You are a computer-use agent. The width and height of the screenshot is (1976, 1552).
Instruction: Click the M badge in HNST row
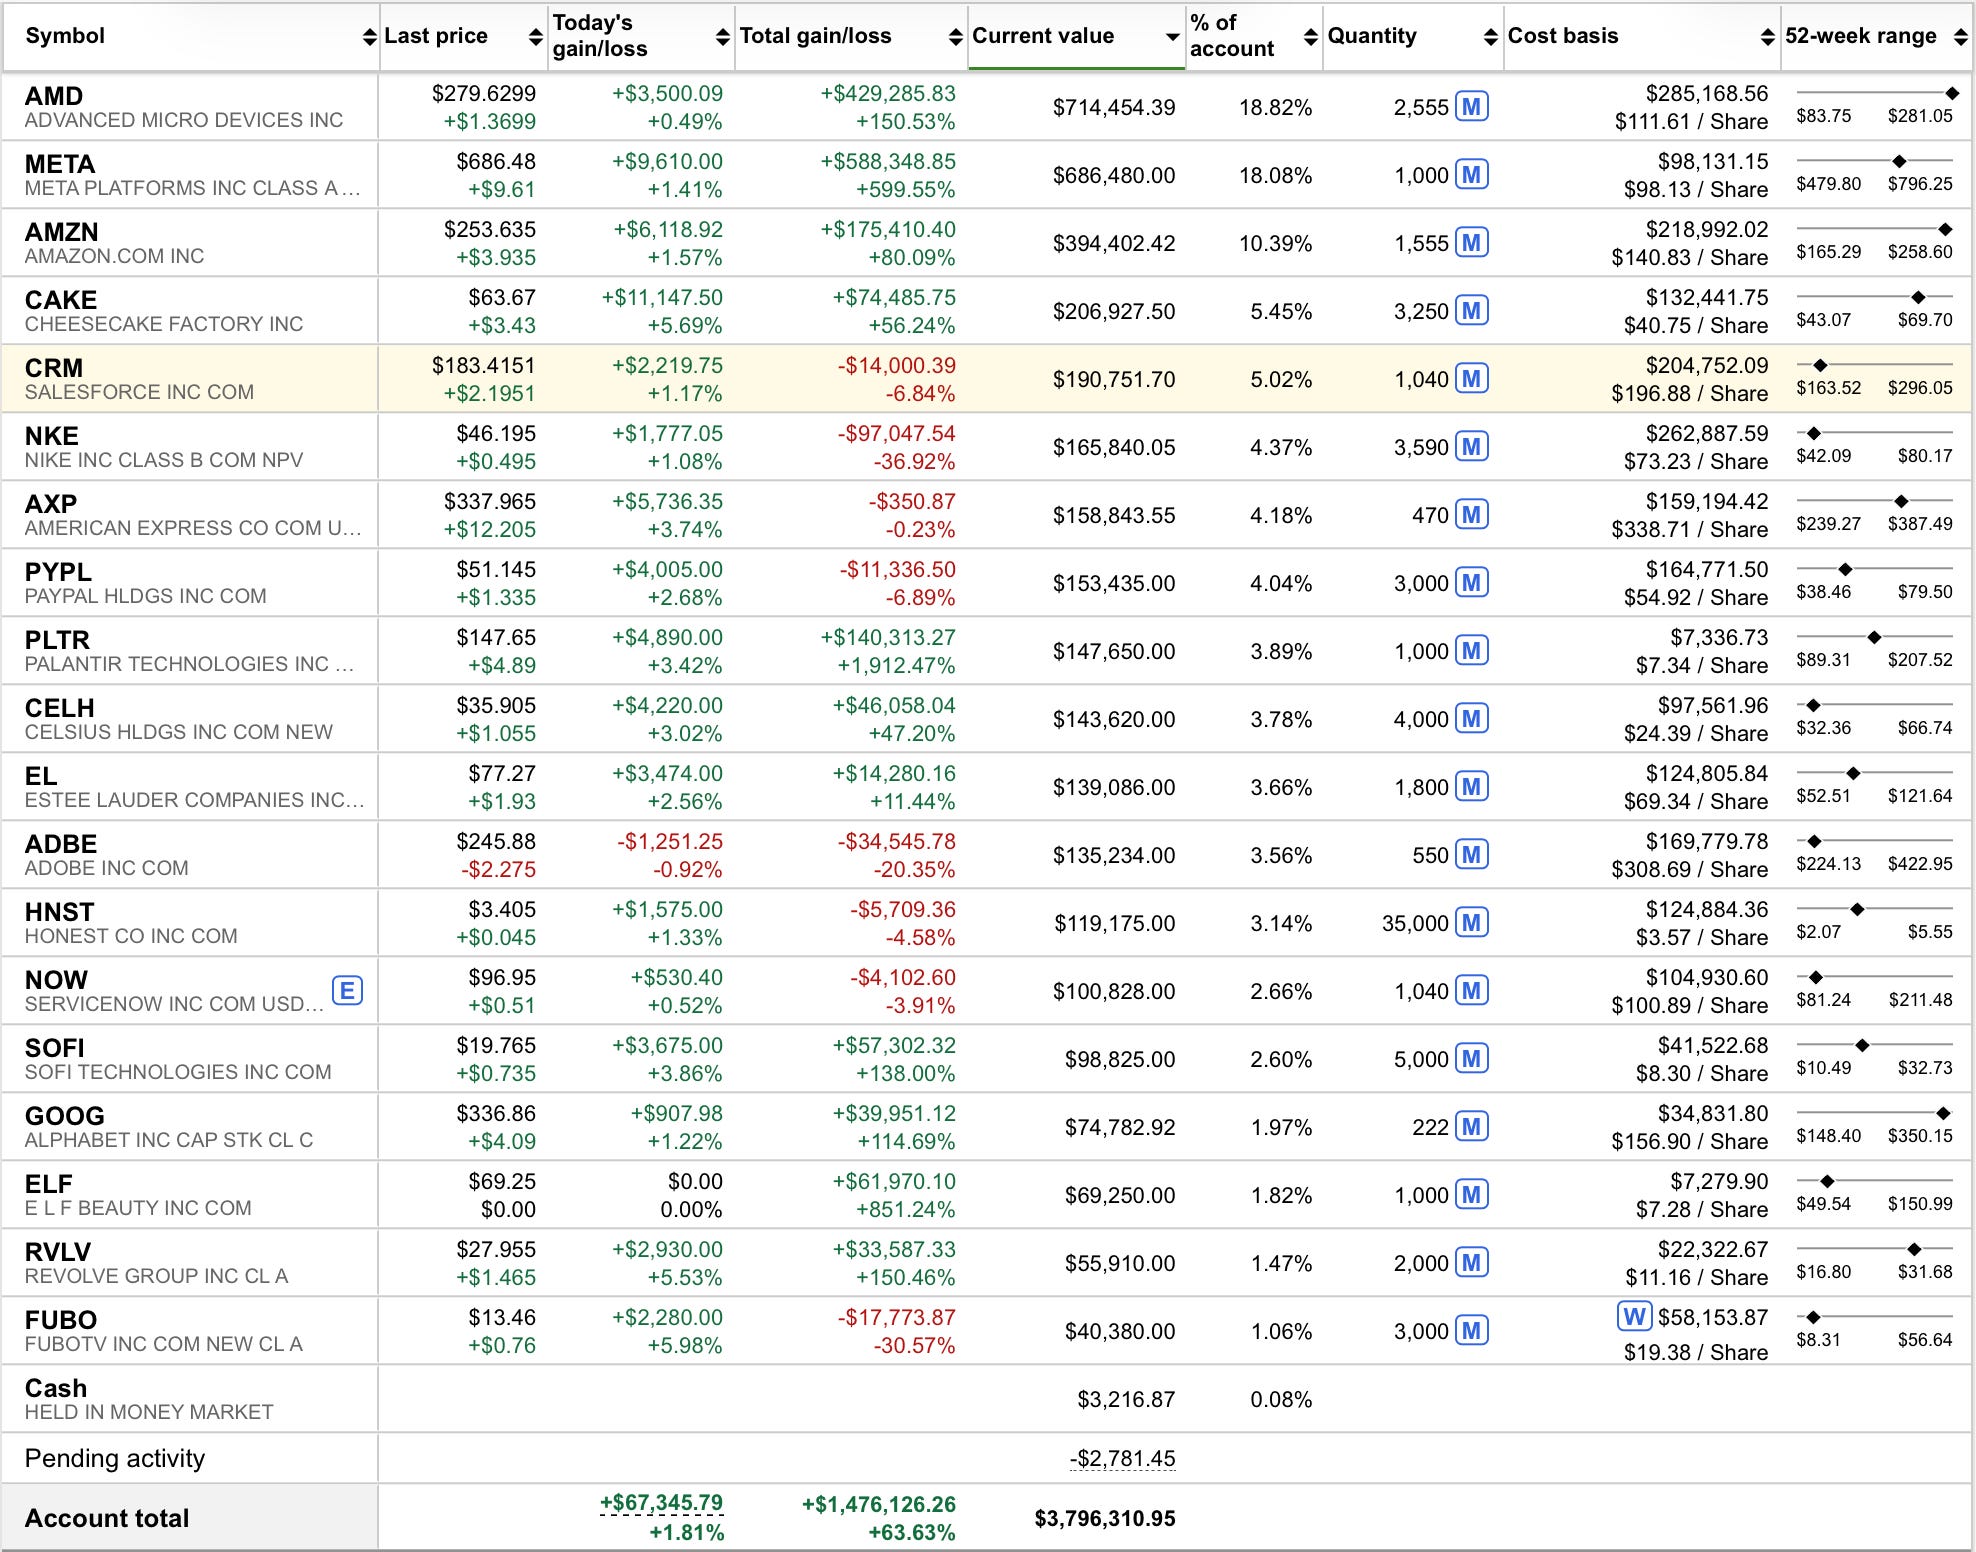1471,922
